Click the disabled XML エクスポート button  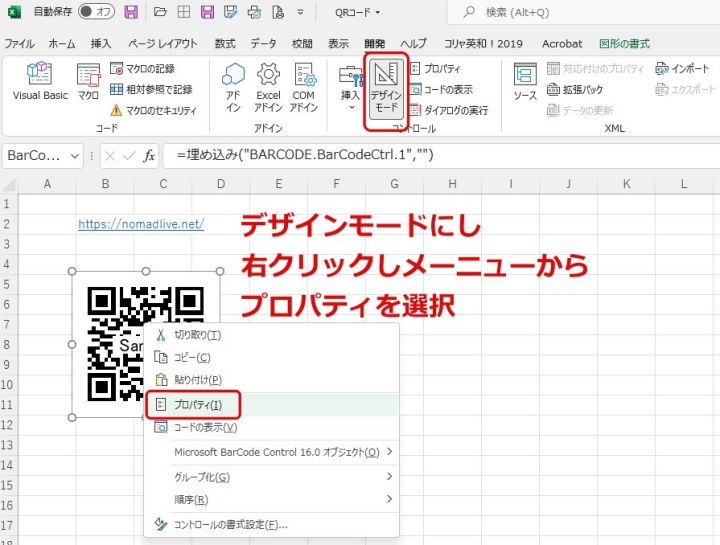(x=685, y=90)
